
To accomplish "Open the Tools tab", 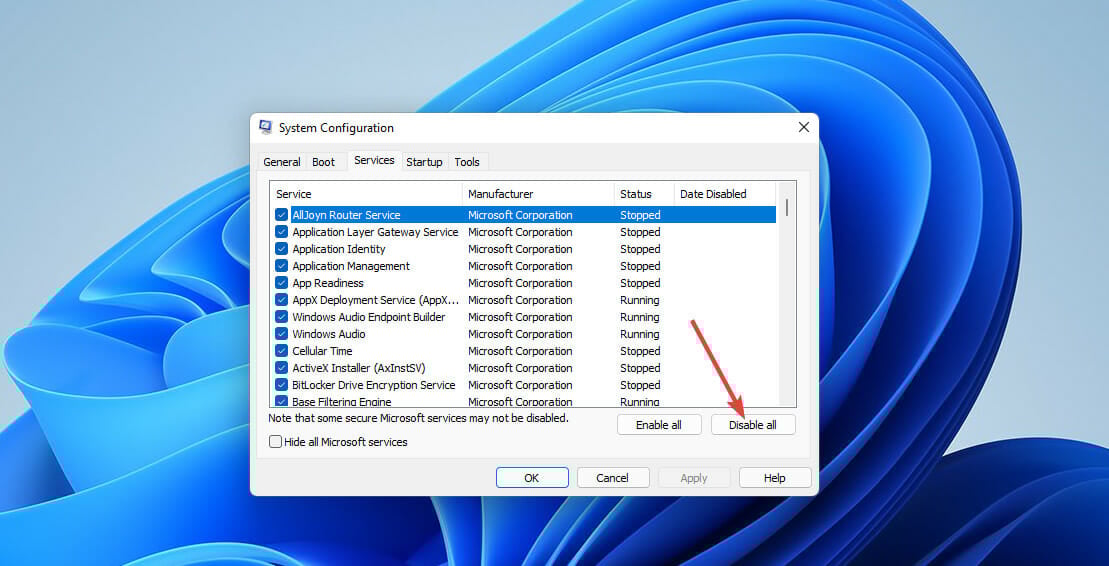I will 467,162.
